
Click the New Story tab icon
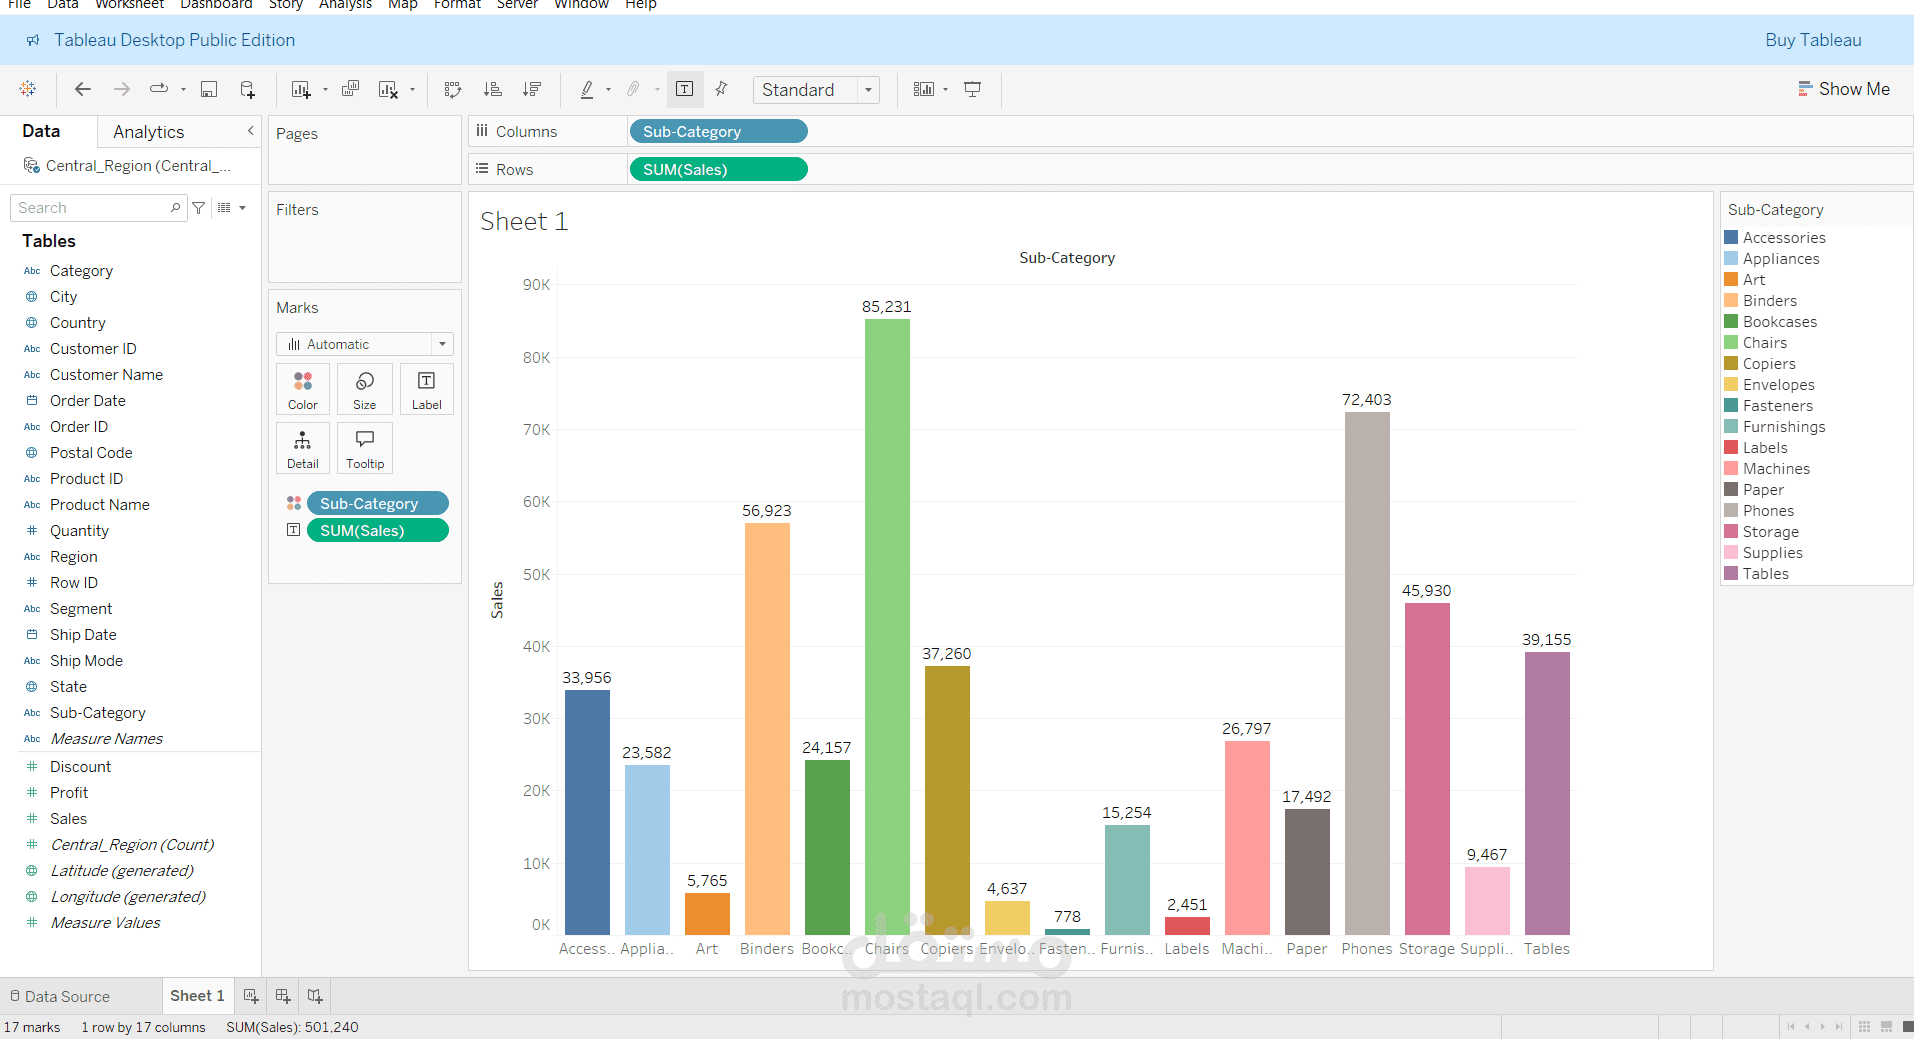pyautogui.click(x=315, y=996)
